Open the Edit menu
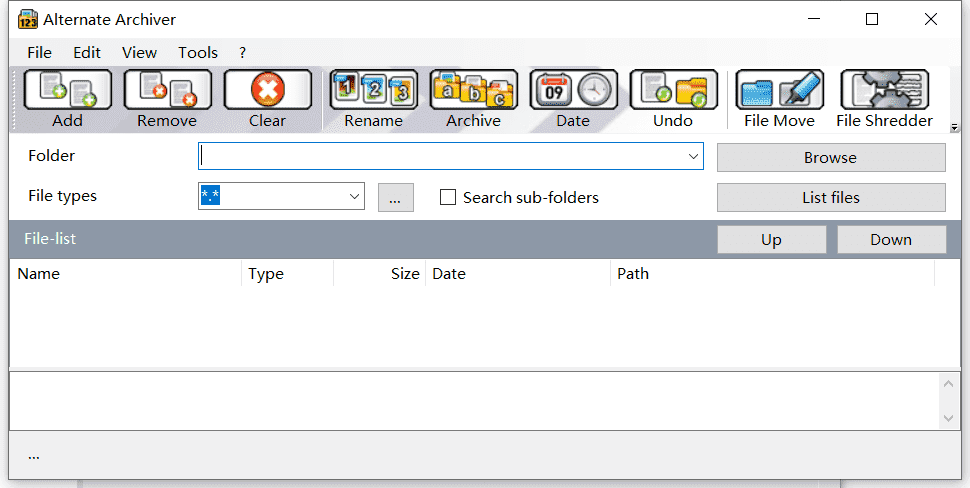970x488 pixels. (87, 53)
